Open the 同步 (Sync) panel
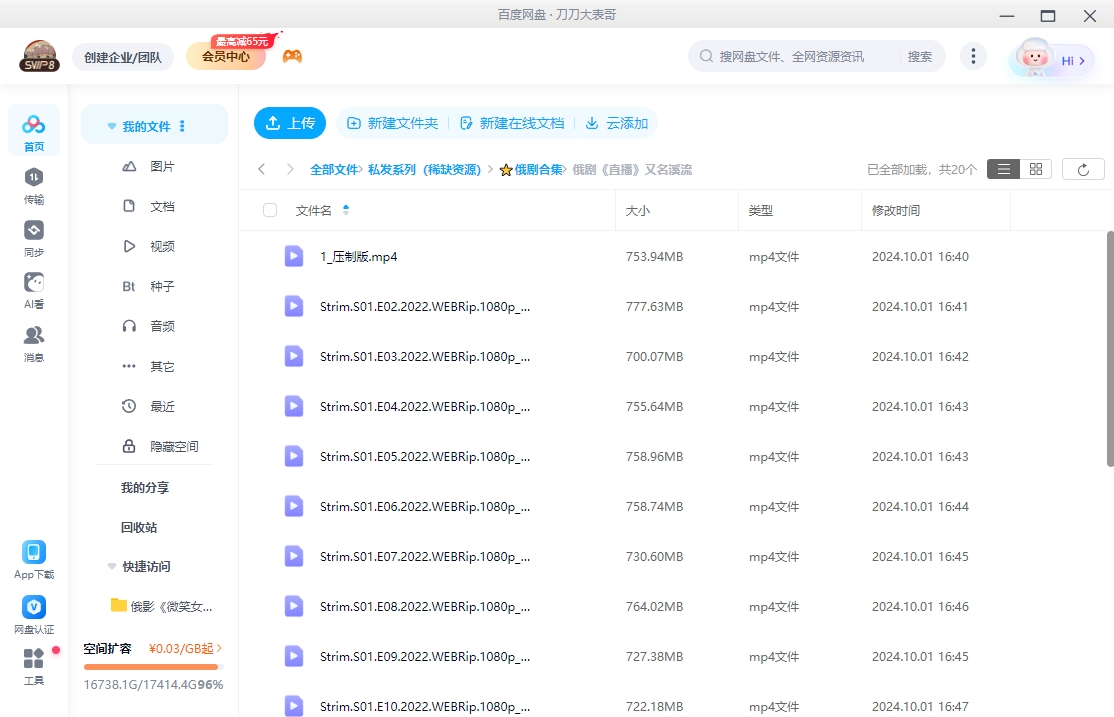The image size is (1114, 717). [33, 237]
